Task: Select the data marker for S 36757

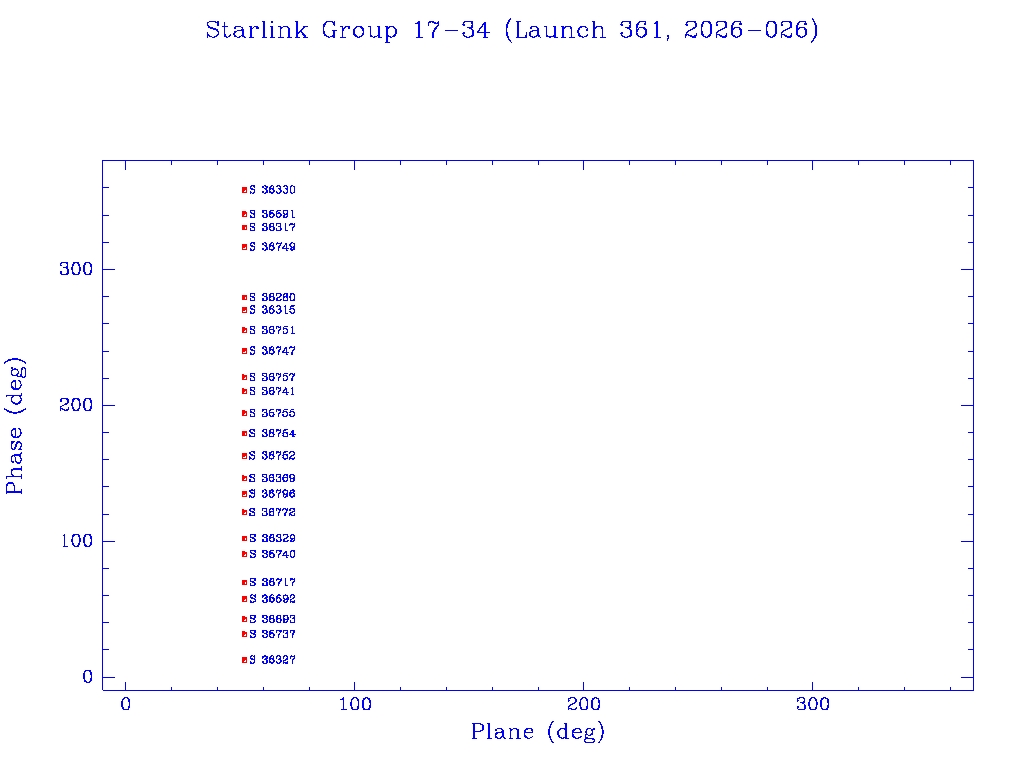Action: [x=244, y=377]
